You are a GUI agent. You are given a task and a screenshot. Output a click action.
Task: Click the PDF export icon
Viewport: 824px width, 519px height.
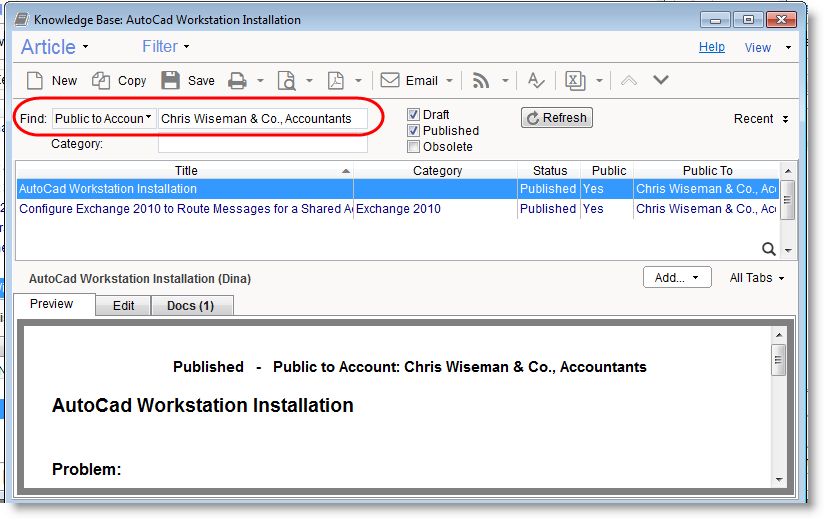point(337,81)
